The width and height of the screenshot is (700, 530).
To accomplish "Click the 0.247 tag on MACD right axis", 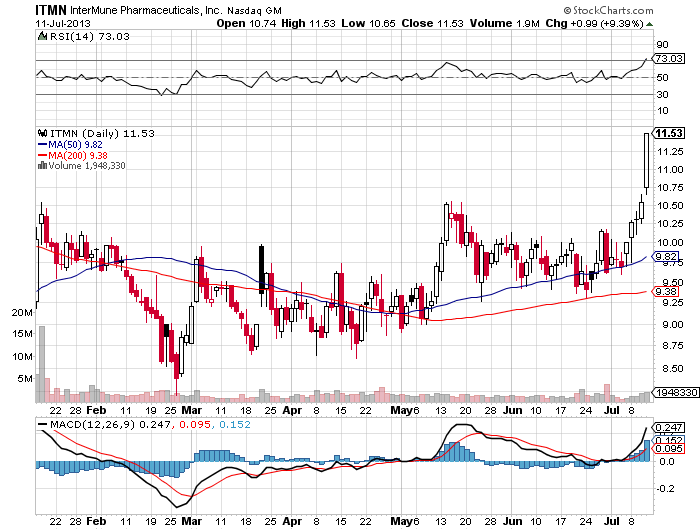I will click(667, 427).
